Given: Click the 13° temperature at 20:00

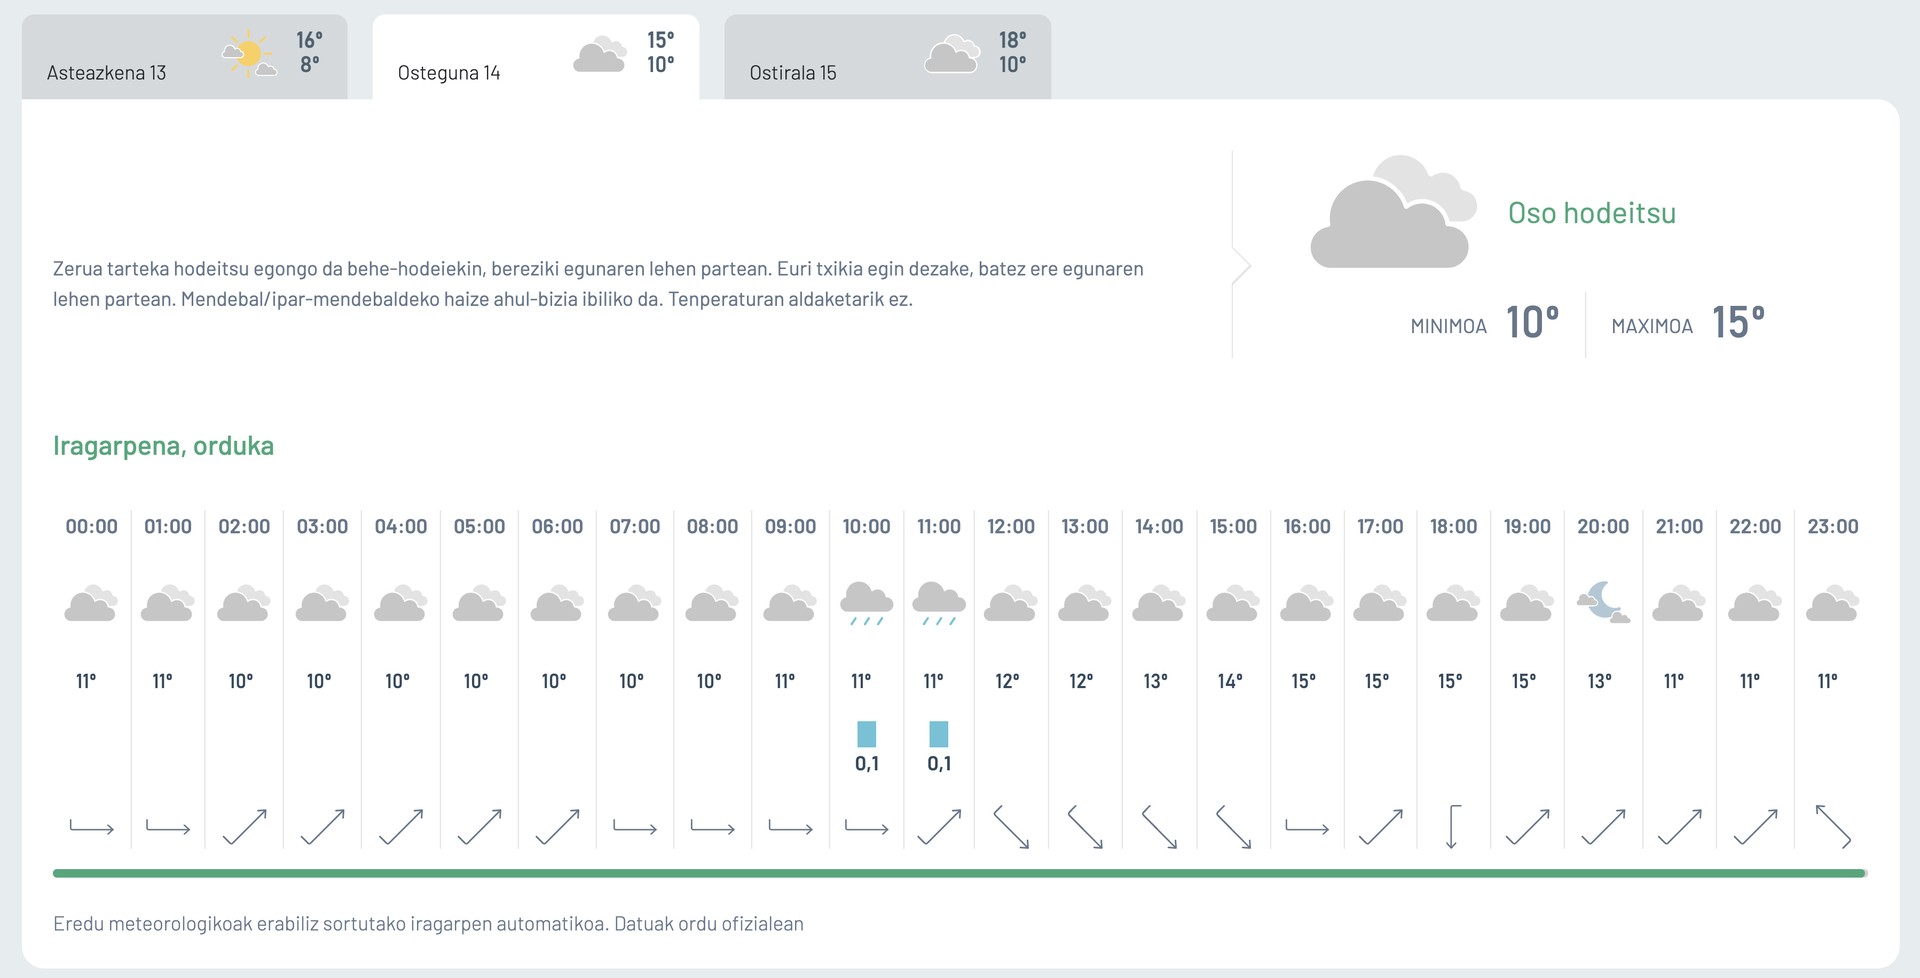Looking at the screenshot, I should (x=1600, y=681).
